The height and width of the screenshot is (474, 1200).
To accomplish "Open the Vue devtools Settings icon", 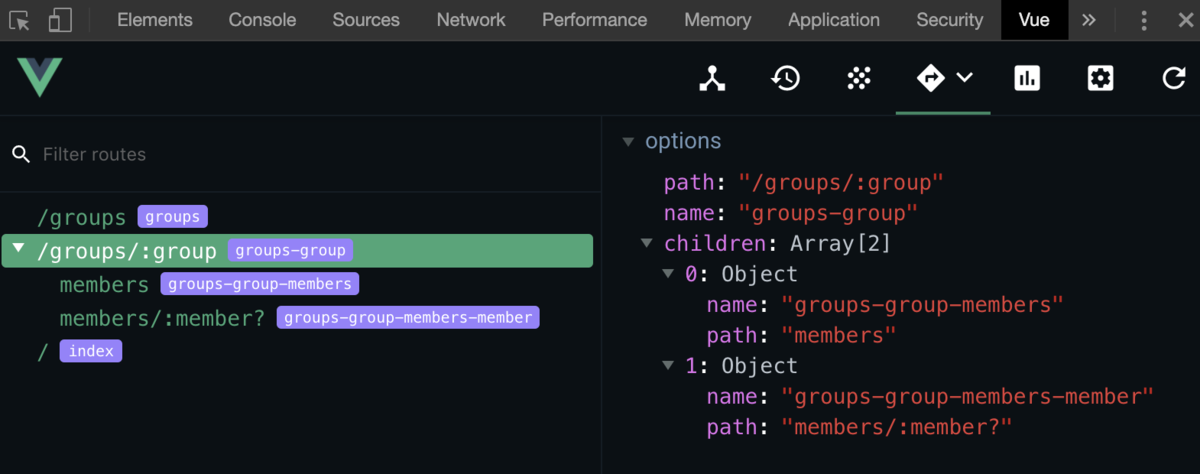I will tap(1100, 78).
